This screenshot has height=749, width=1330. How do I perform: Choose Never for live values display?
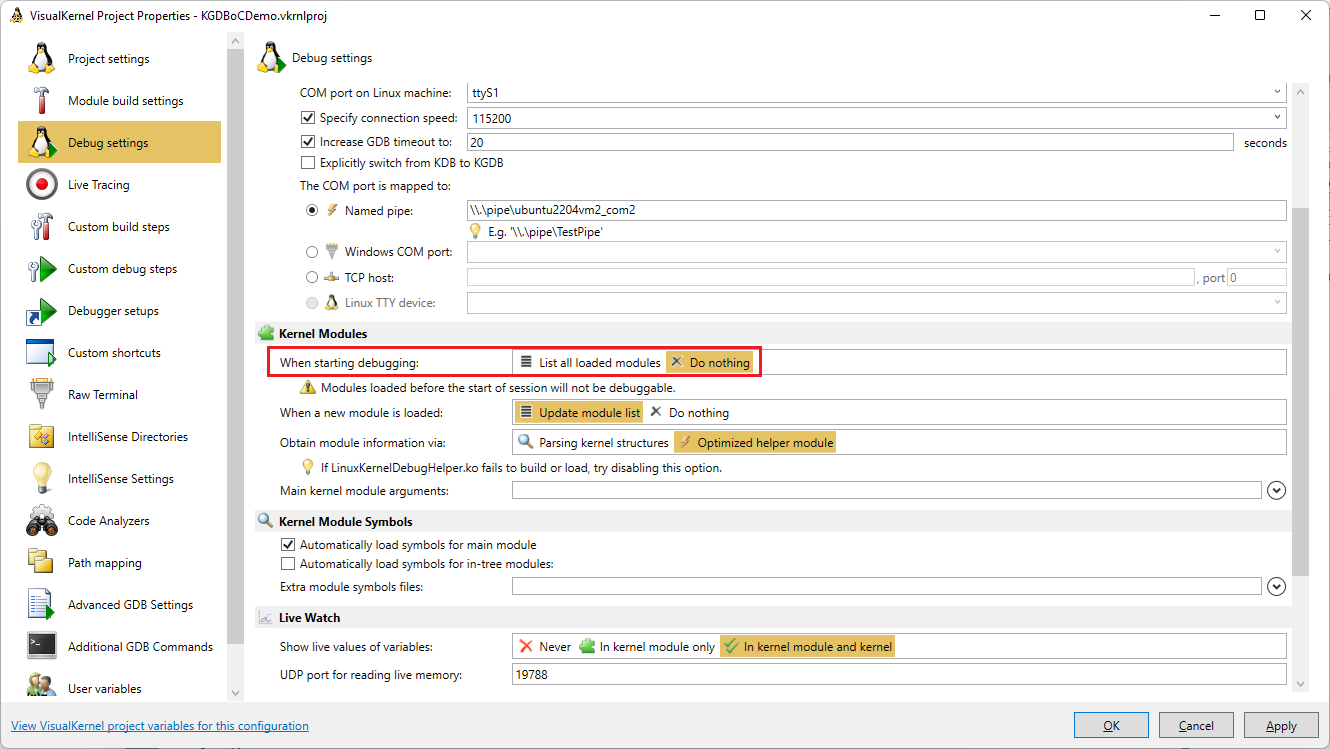coord(544,647)
